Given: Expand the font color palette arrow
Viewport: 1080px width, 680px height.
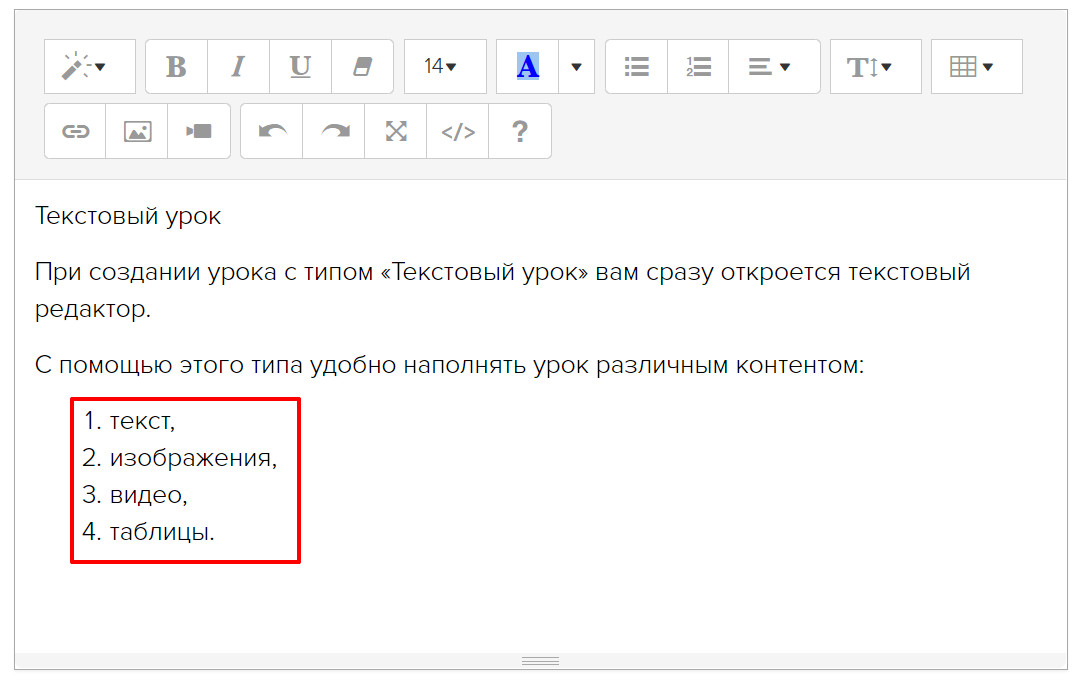Looking at the screenshot, I should click(576, 67).
